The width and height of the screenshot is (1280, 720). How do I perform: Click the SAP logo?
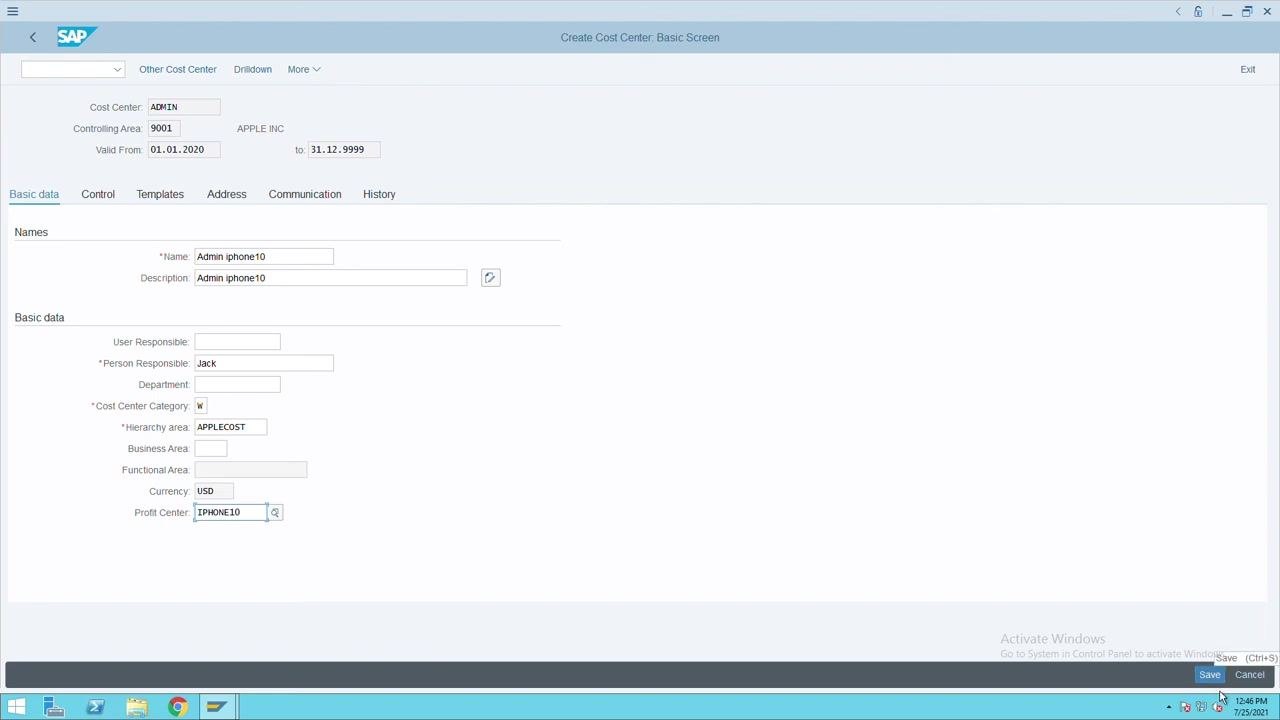tap(76, 37)
